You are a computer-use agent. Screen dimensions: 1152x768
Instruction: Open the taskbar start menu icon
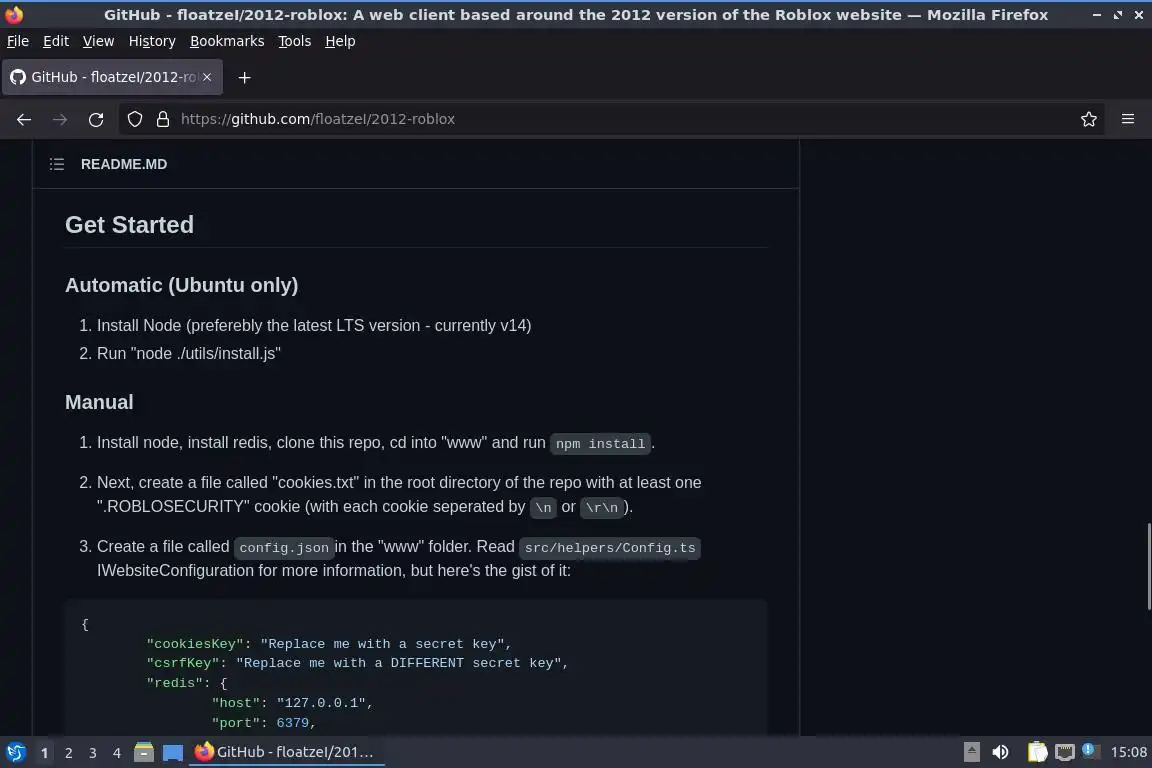(x=15, y=752)
